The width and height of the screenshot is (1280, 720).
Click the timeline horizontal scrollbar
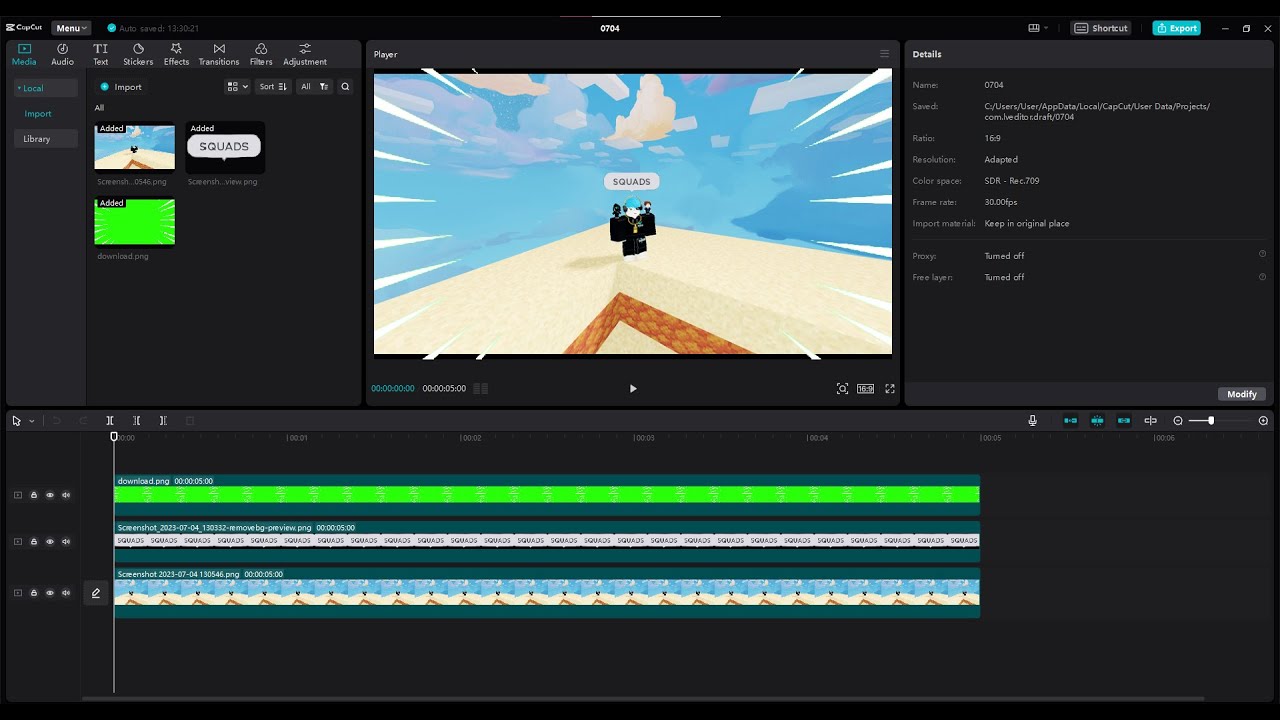643,698
